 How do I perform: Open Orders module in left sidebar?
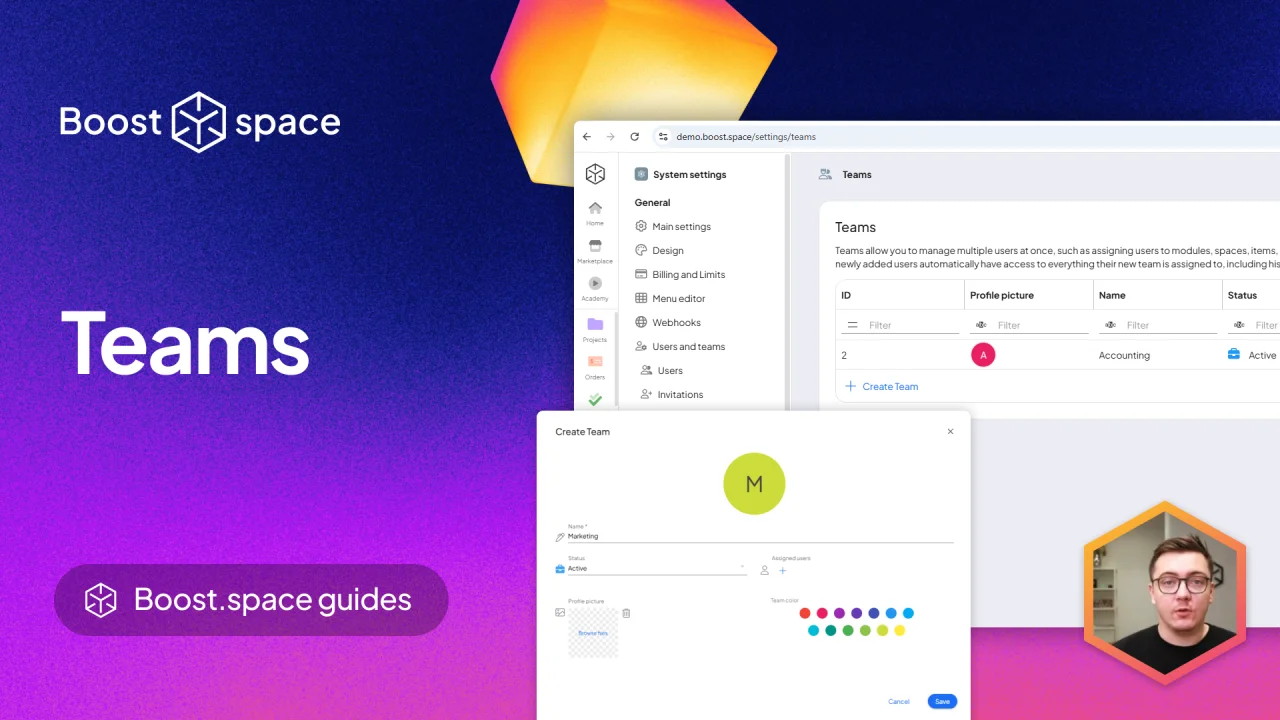point(595,367)
